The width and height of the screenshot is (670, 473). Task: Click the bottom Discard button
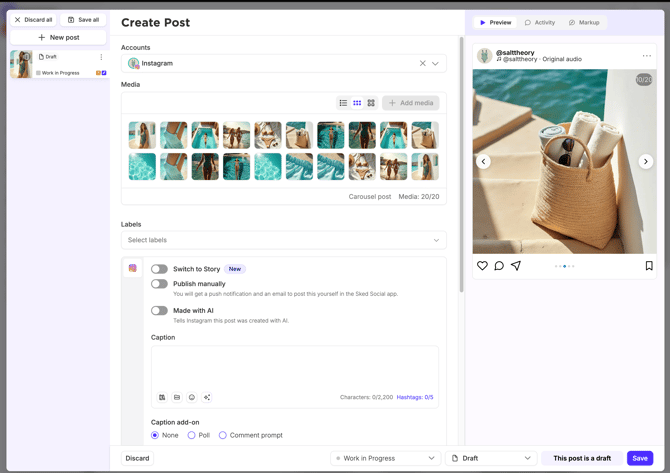[137, 458]
